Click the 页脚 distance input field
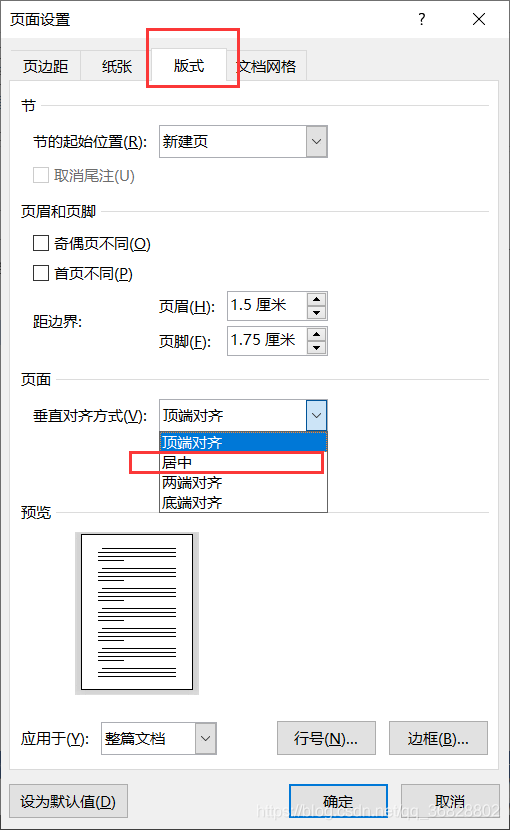The height and width of the screenshot is (830, 510). (267, 340)
